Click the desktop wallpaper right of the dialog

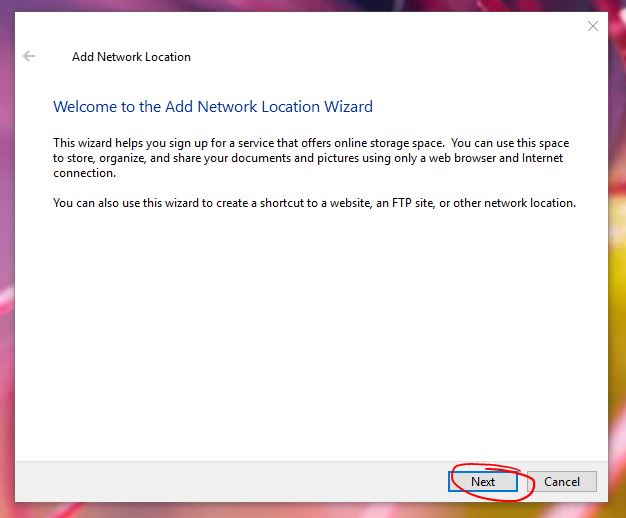pos(616,300)
